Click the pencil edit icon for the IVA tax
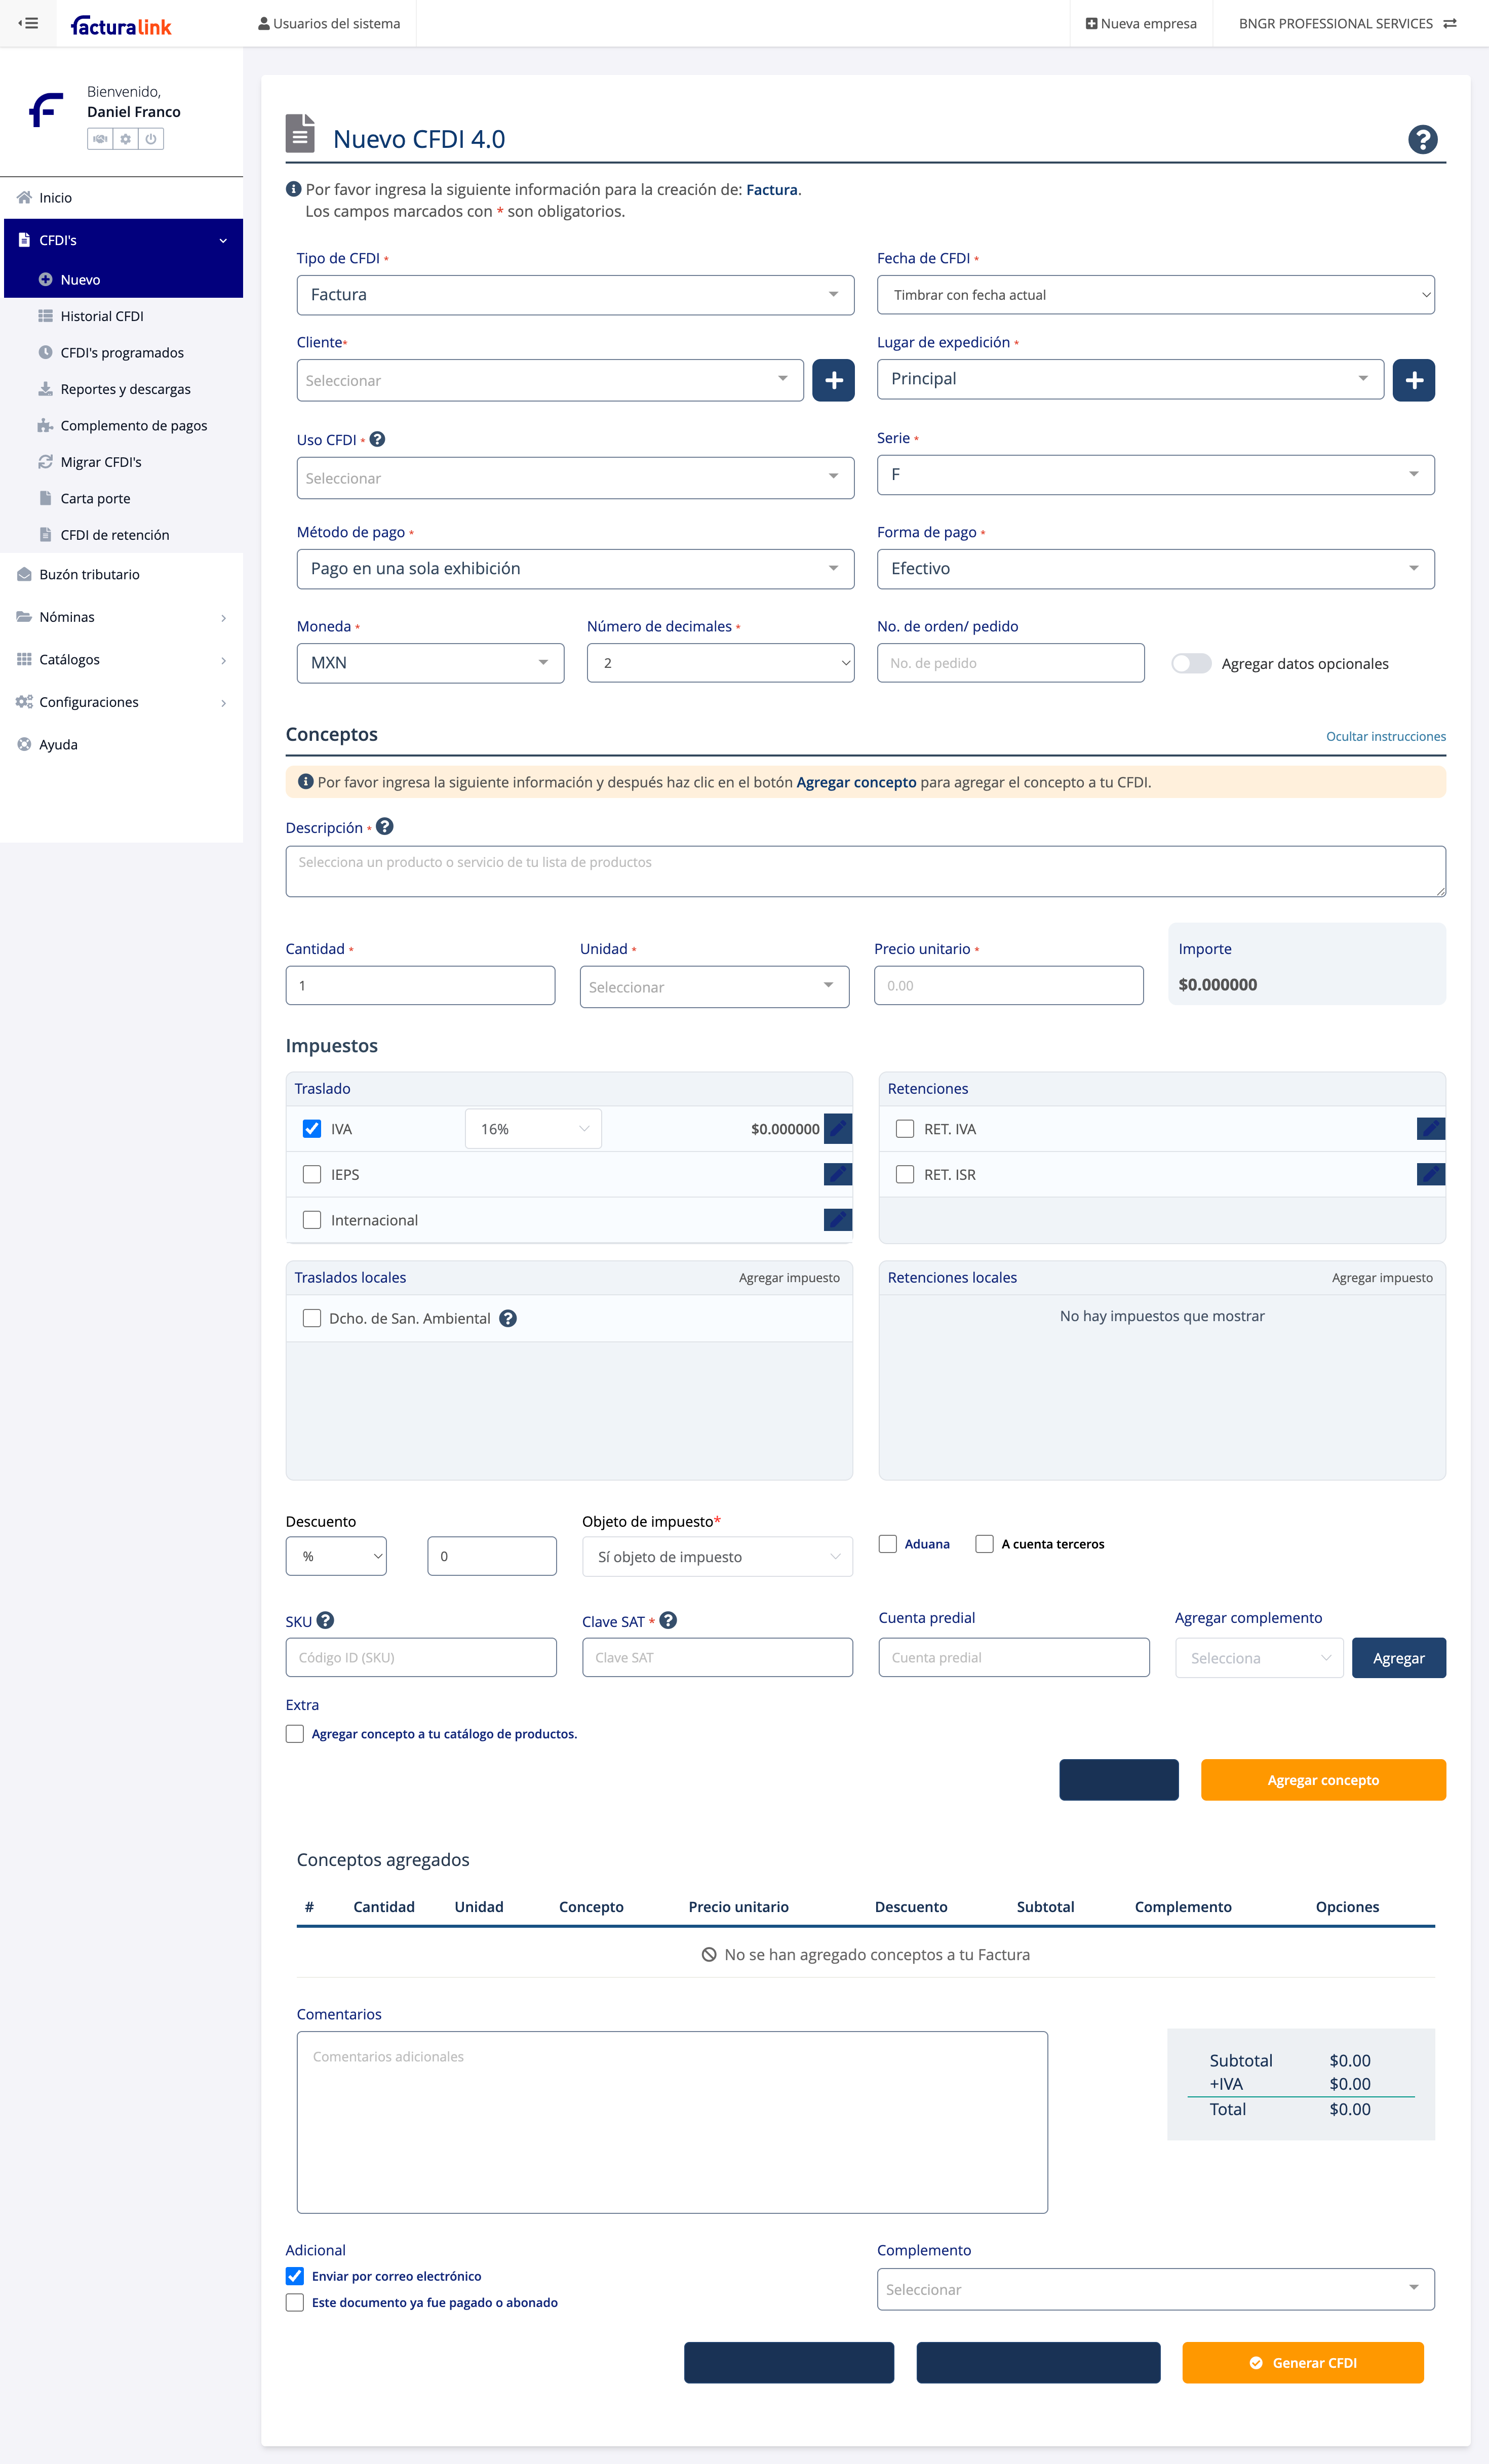The height and width of the screenshot is (2464, 1489). [838, 1128]
